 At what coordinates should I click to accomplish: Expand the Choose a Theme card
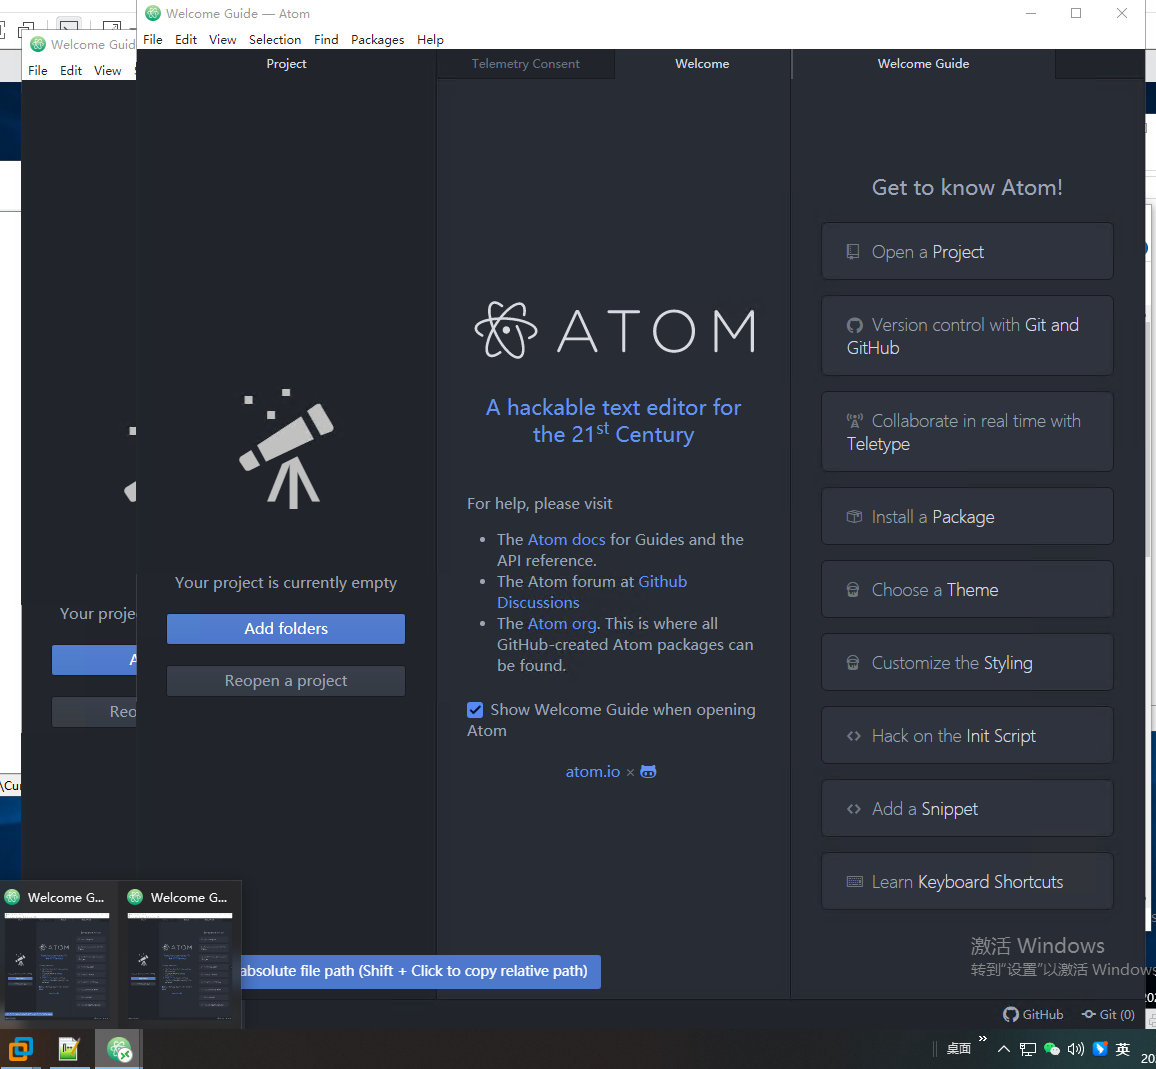pyautogui.click(x=967, y=590)
